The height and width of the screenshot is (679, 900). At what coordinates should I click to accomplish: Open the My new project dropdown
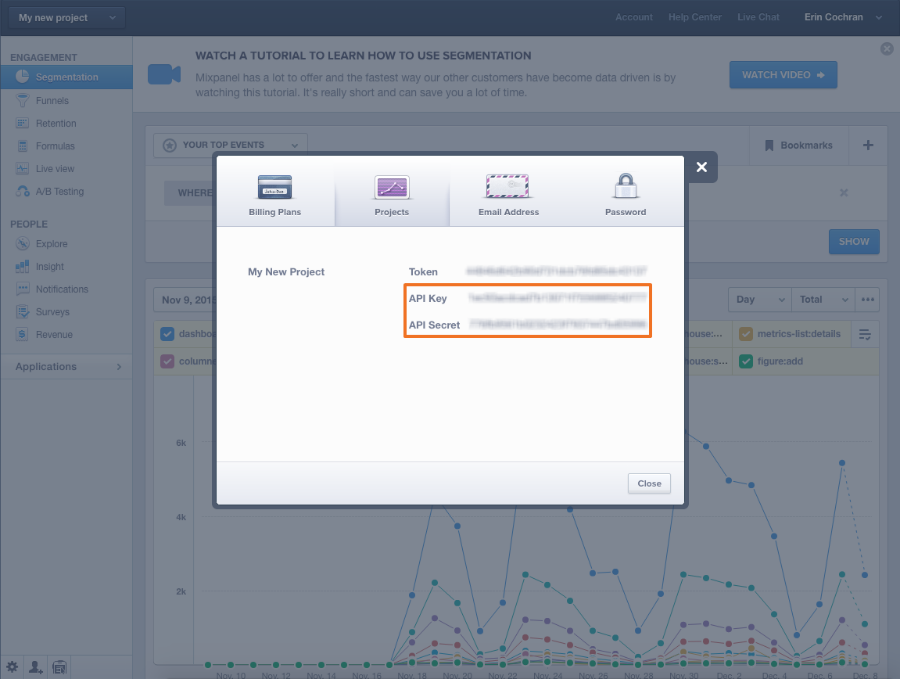pos(67,18)
